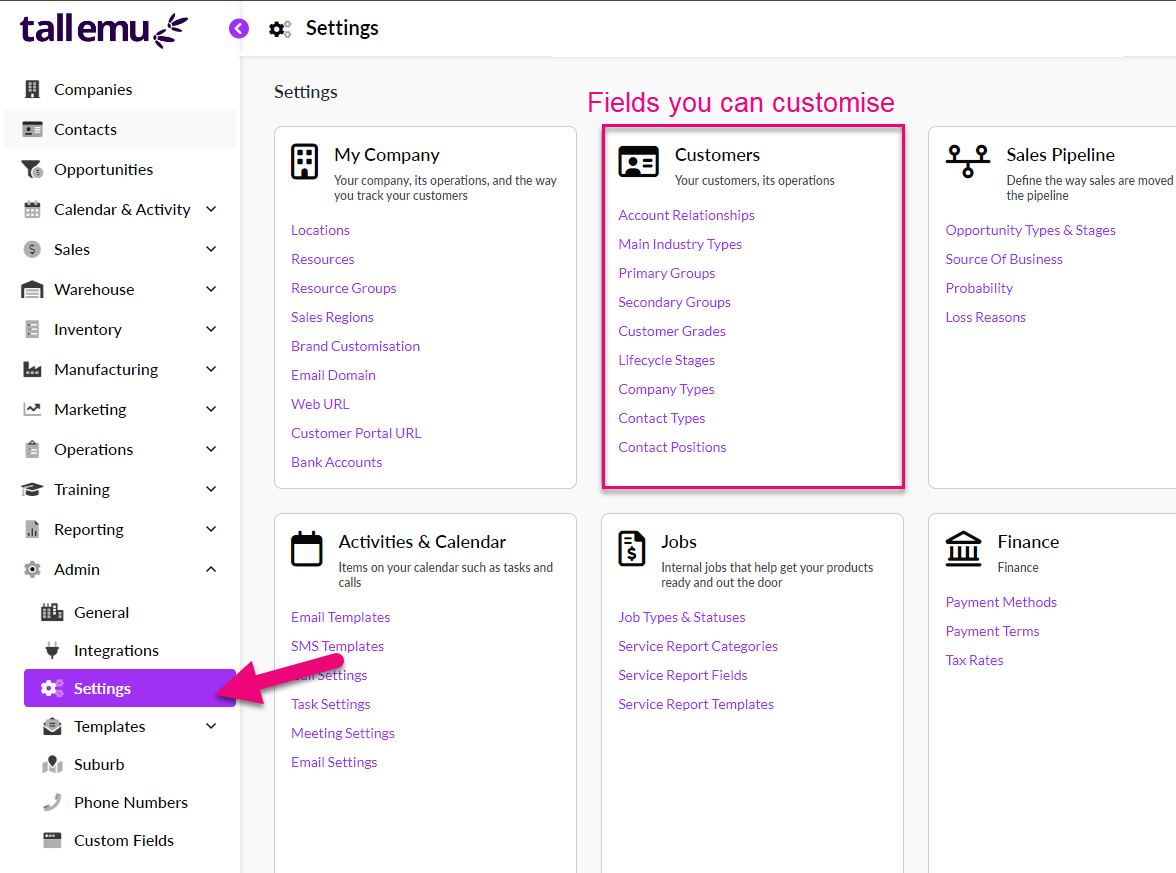The height and width of the screenshot is (873, 1176).
Task: Collapse the Admin section chevron
Action: pyautogui.click(x=211, y=570)
